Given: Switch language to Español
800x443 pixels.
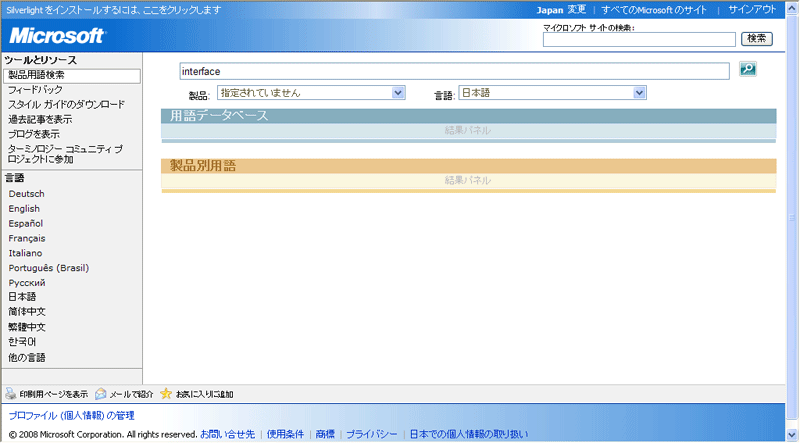Looking at the screenshot, I should pyautogui.click(x=26, y=224).
